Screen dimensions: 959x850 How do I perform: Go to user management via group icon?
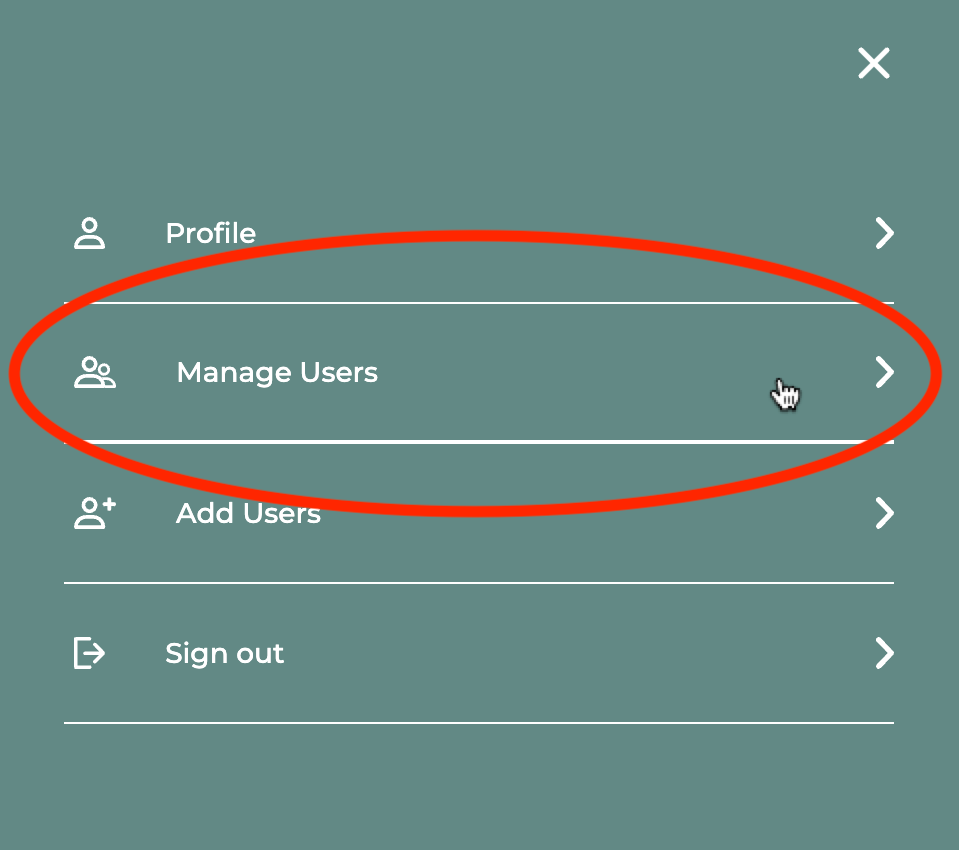click(x=95, y=372)
